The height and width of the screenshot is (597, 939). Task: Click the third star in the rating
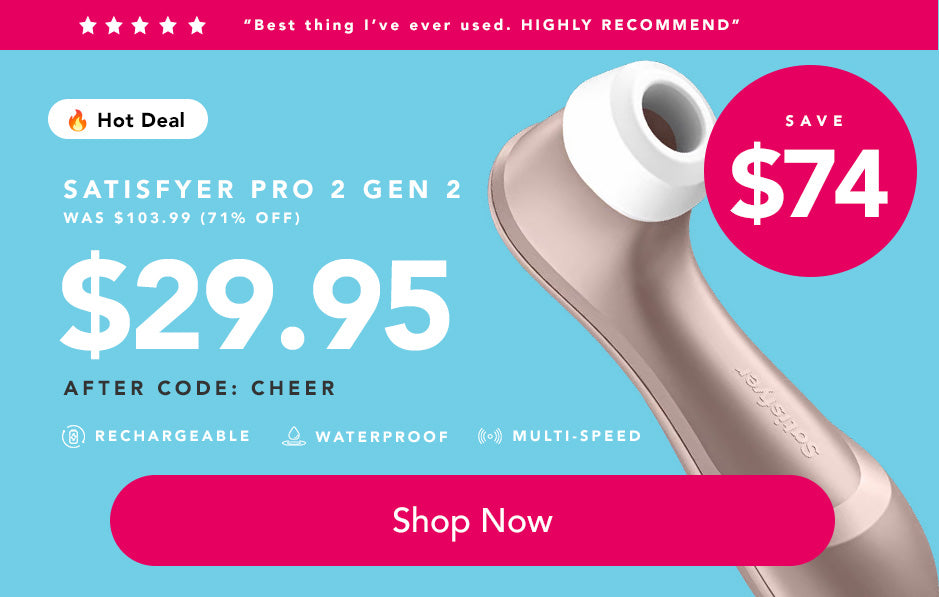(x=141, y=25)
